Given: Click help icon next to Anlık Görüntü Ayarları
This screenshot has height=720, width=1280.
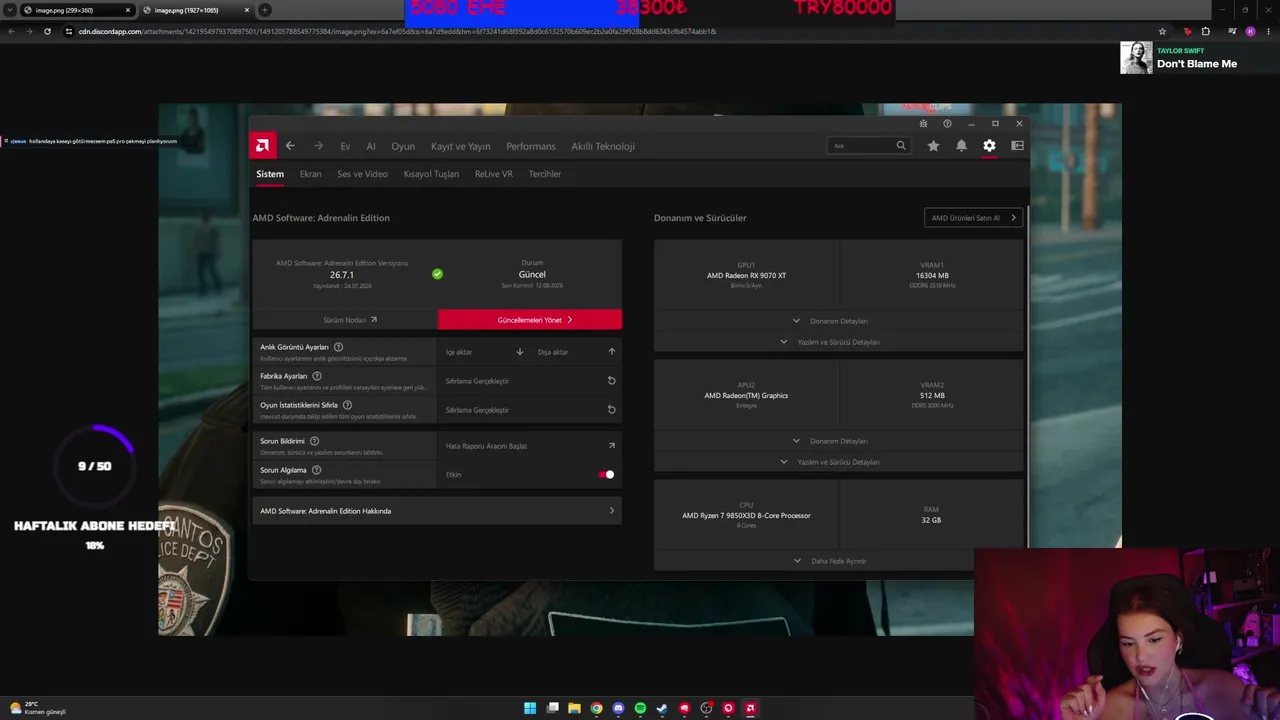Looking at the screenshot, I should [338, 347].
